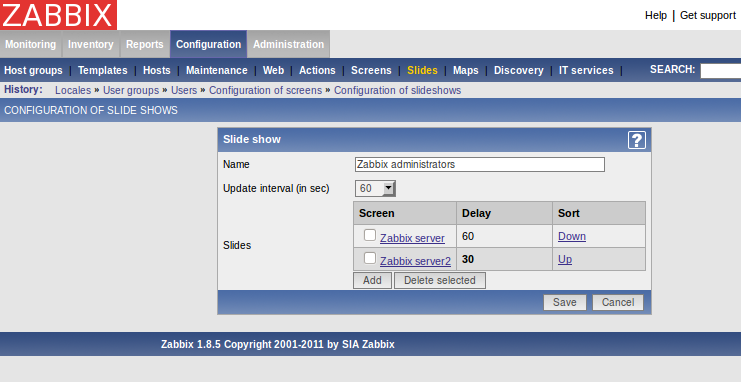
Task: Tick the Zabbix server2 slide checkbox
Action: click(x=370, y=258)
